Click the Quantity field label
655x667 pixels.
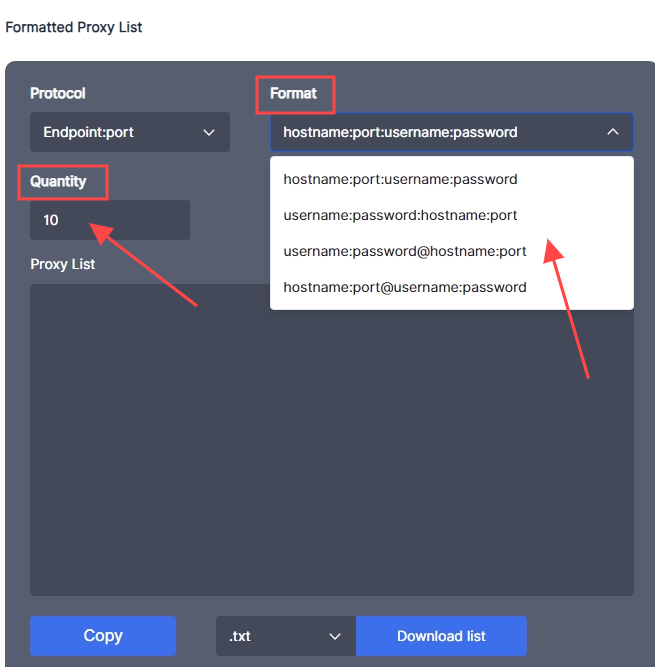click(58, 181)
